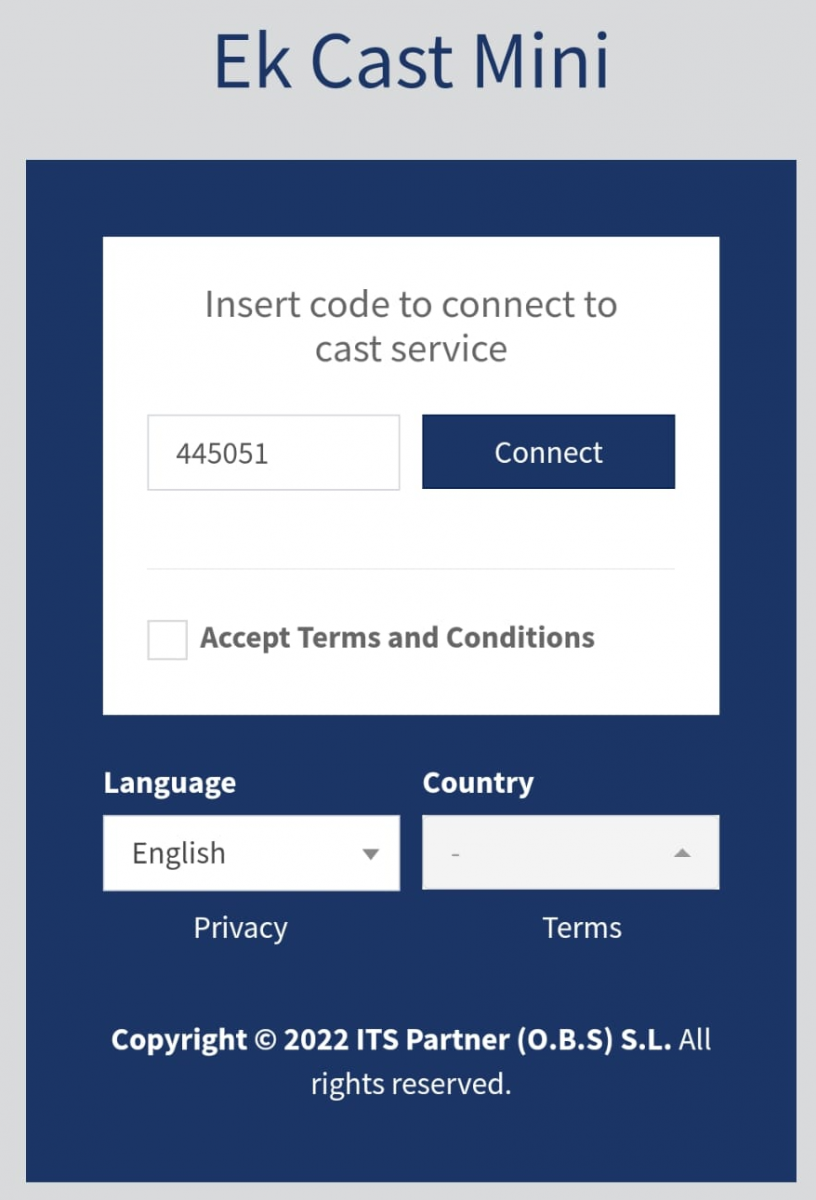Click the Country field label
The height and width of the screenshot is (1200, 816).
coord(478,782)
